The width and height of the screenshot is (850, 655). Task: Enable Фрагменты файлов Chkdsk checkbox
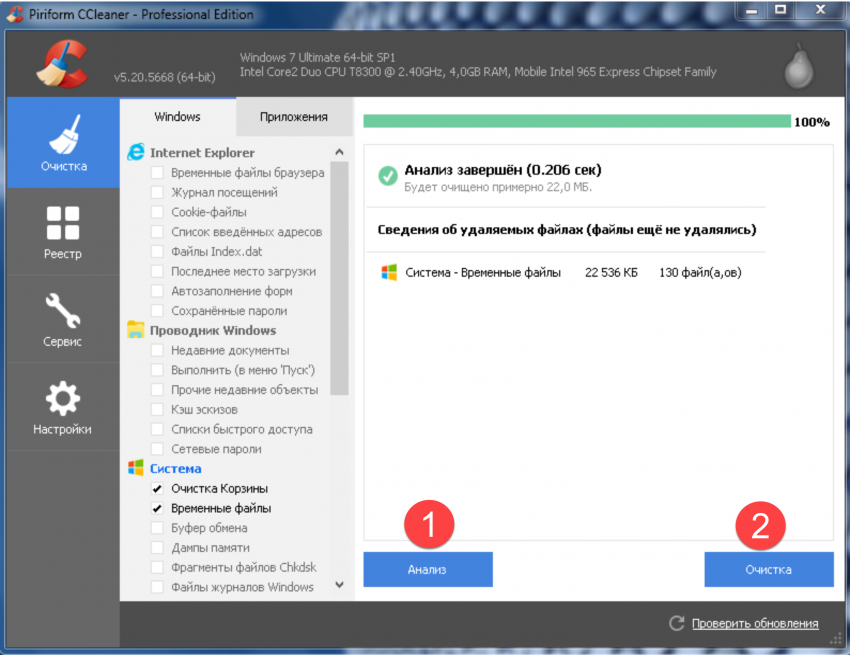coord(157,567)
